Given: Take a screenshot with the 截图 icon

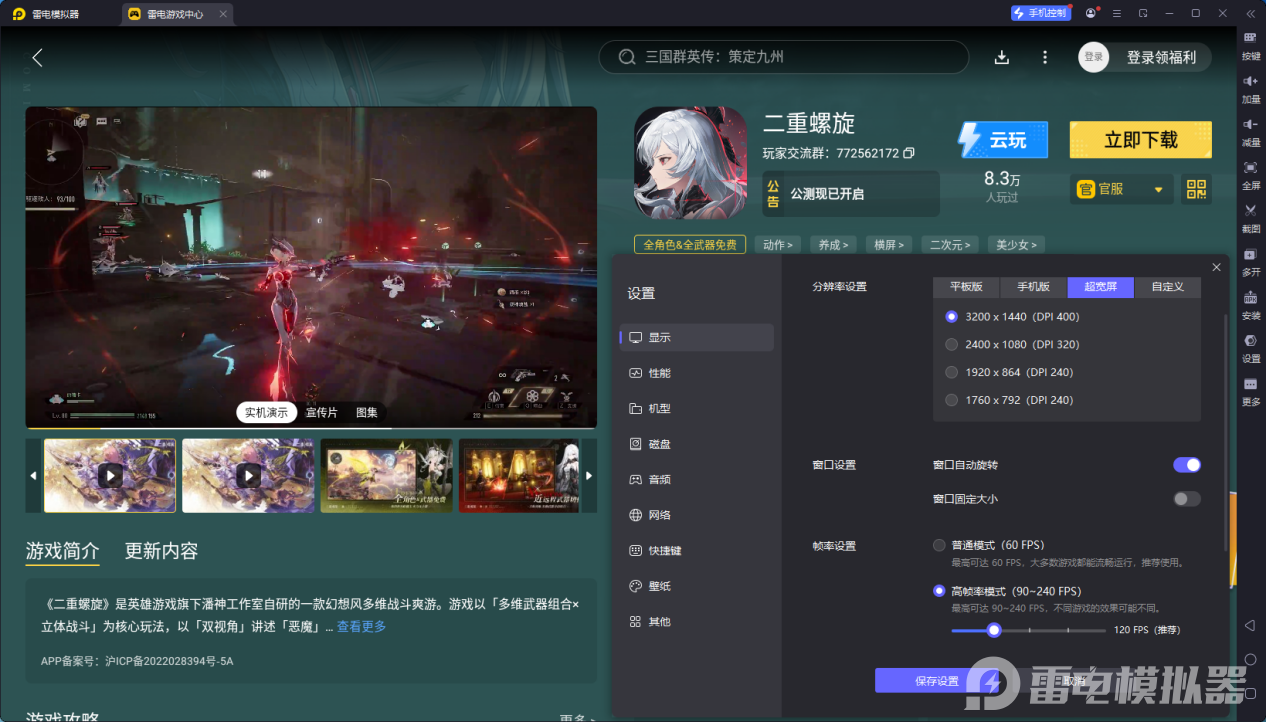Looking at the screenshot, I should coord(1250,216).
